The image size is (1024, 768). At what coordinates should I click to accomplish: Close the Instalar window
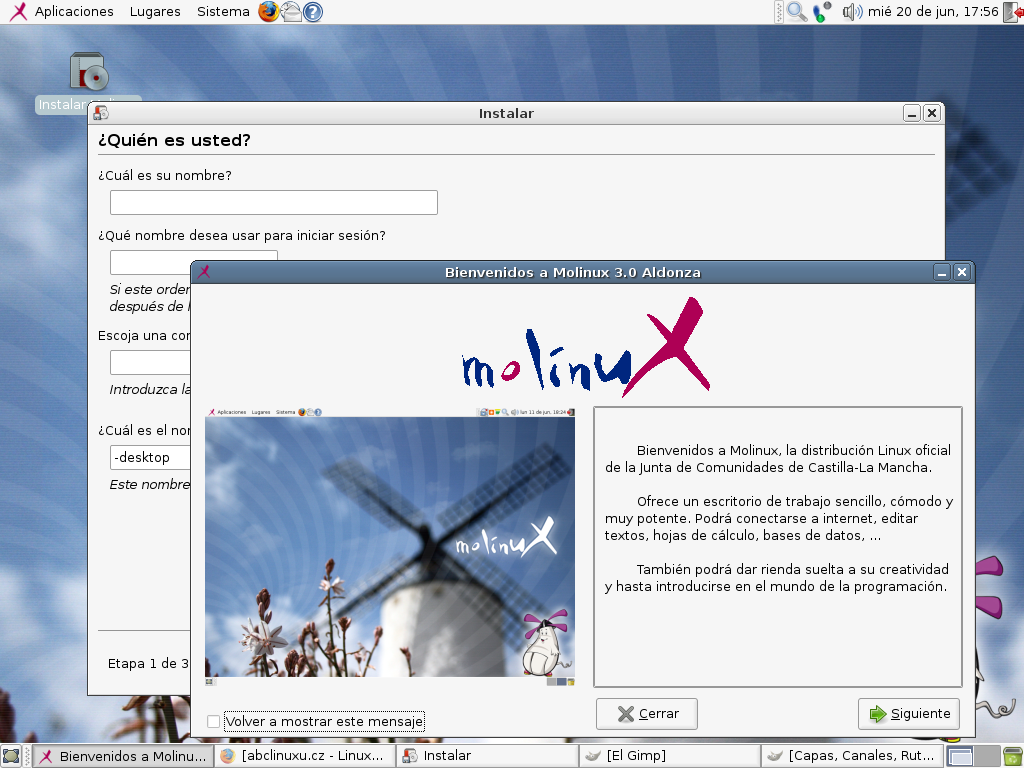coord(932,114)
